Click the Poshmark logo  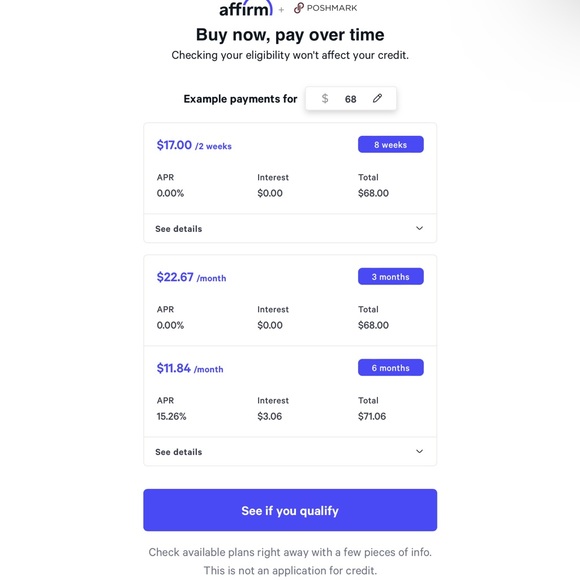pos(326,8)
